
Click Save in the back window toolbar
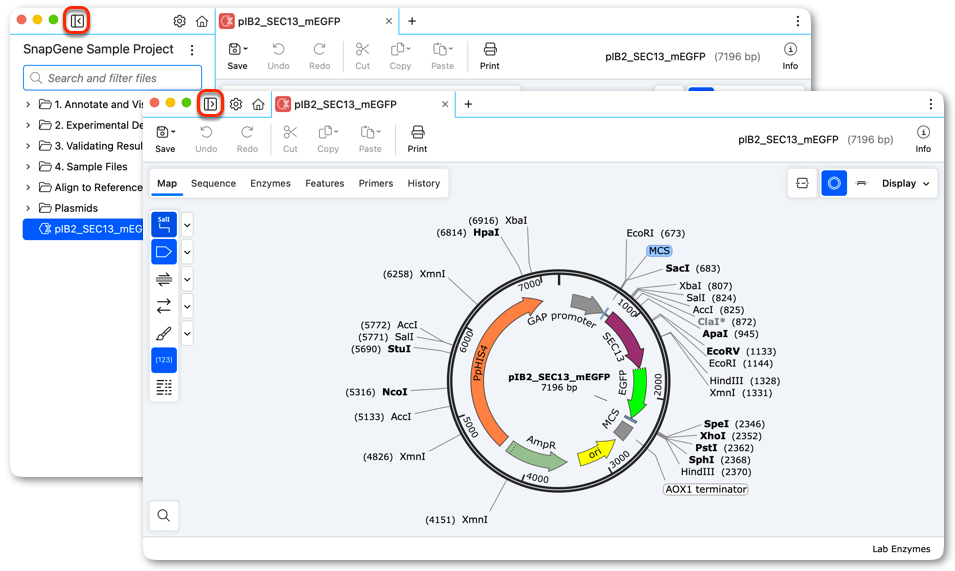click(x=238, y=57)
